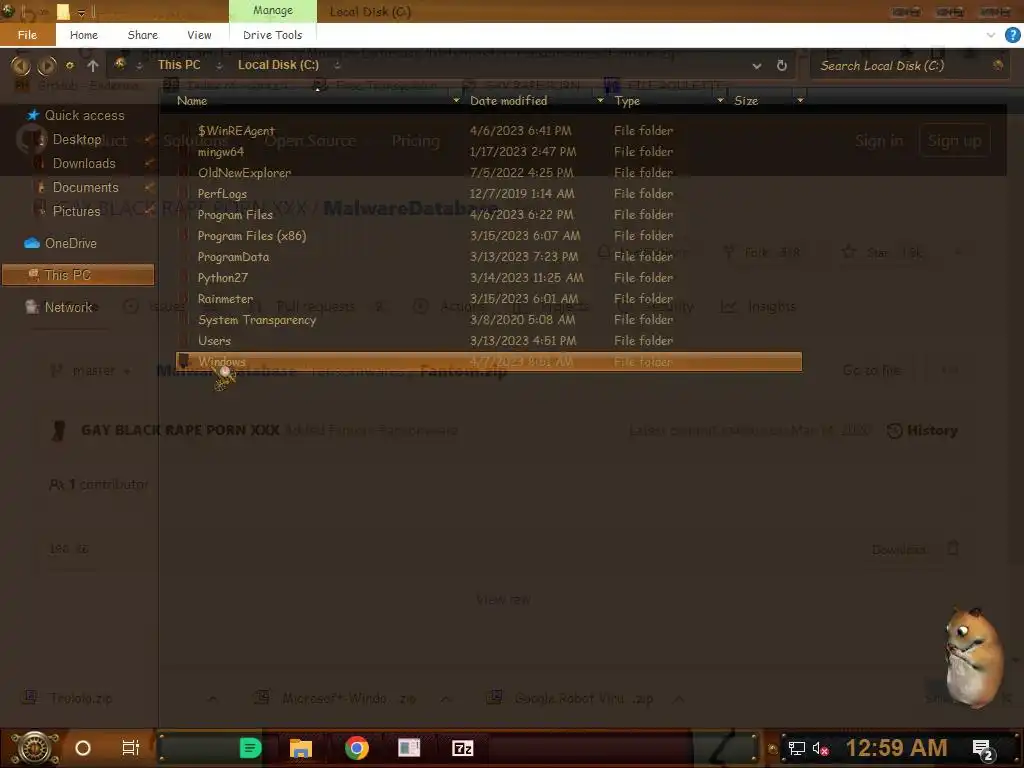Open the recent locations gear dropdown
This screenshot has width=1024, height=768.
pos(70,65)
